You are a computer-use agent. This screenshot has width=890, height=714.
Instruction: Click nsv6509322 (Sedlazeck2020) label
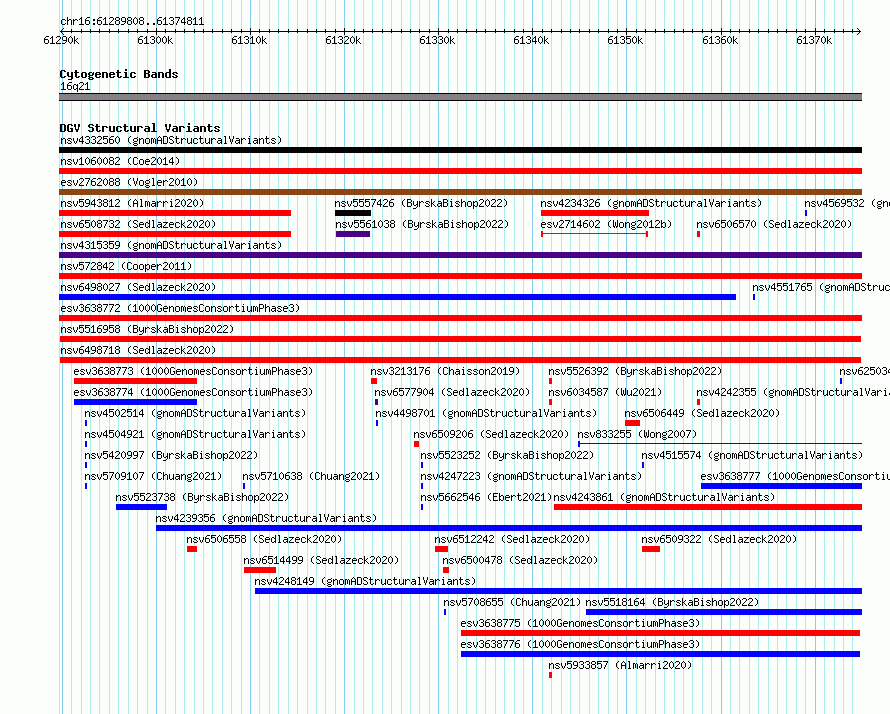tap(719, 539)
